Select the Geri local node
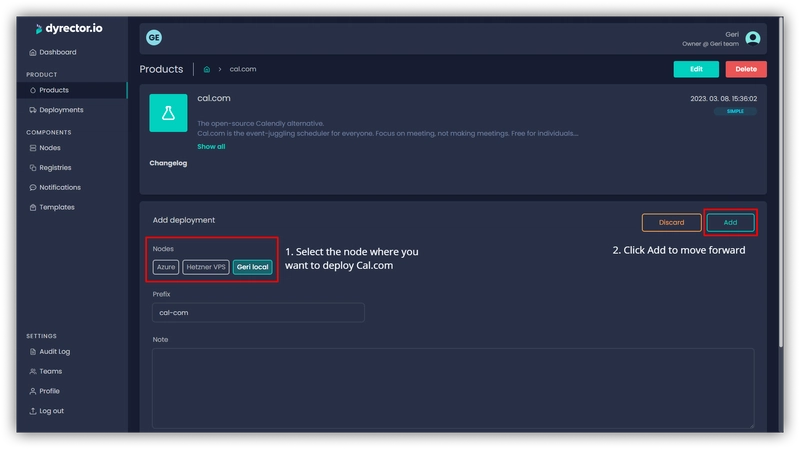The image size is (800, 449). coord(253,267)
